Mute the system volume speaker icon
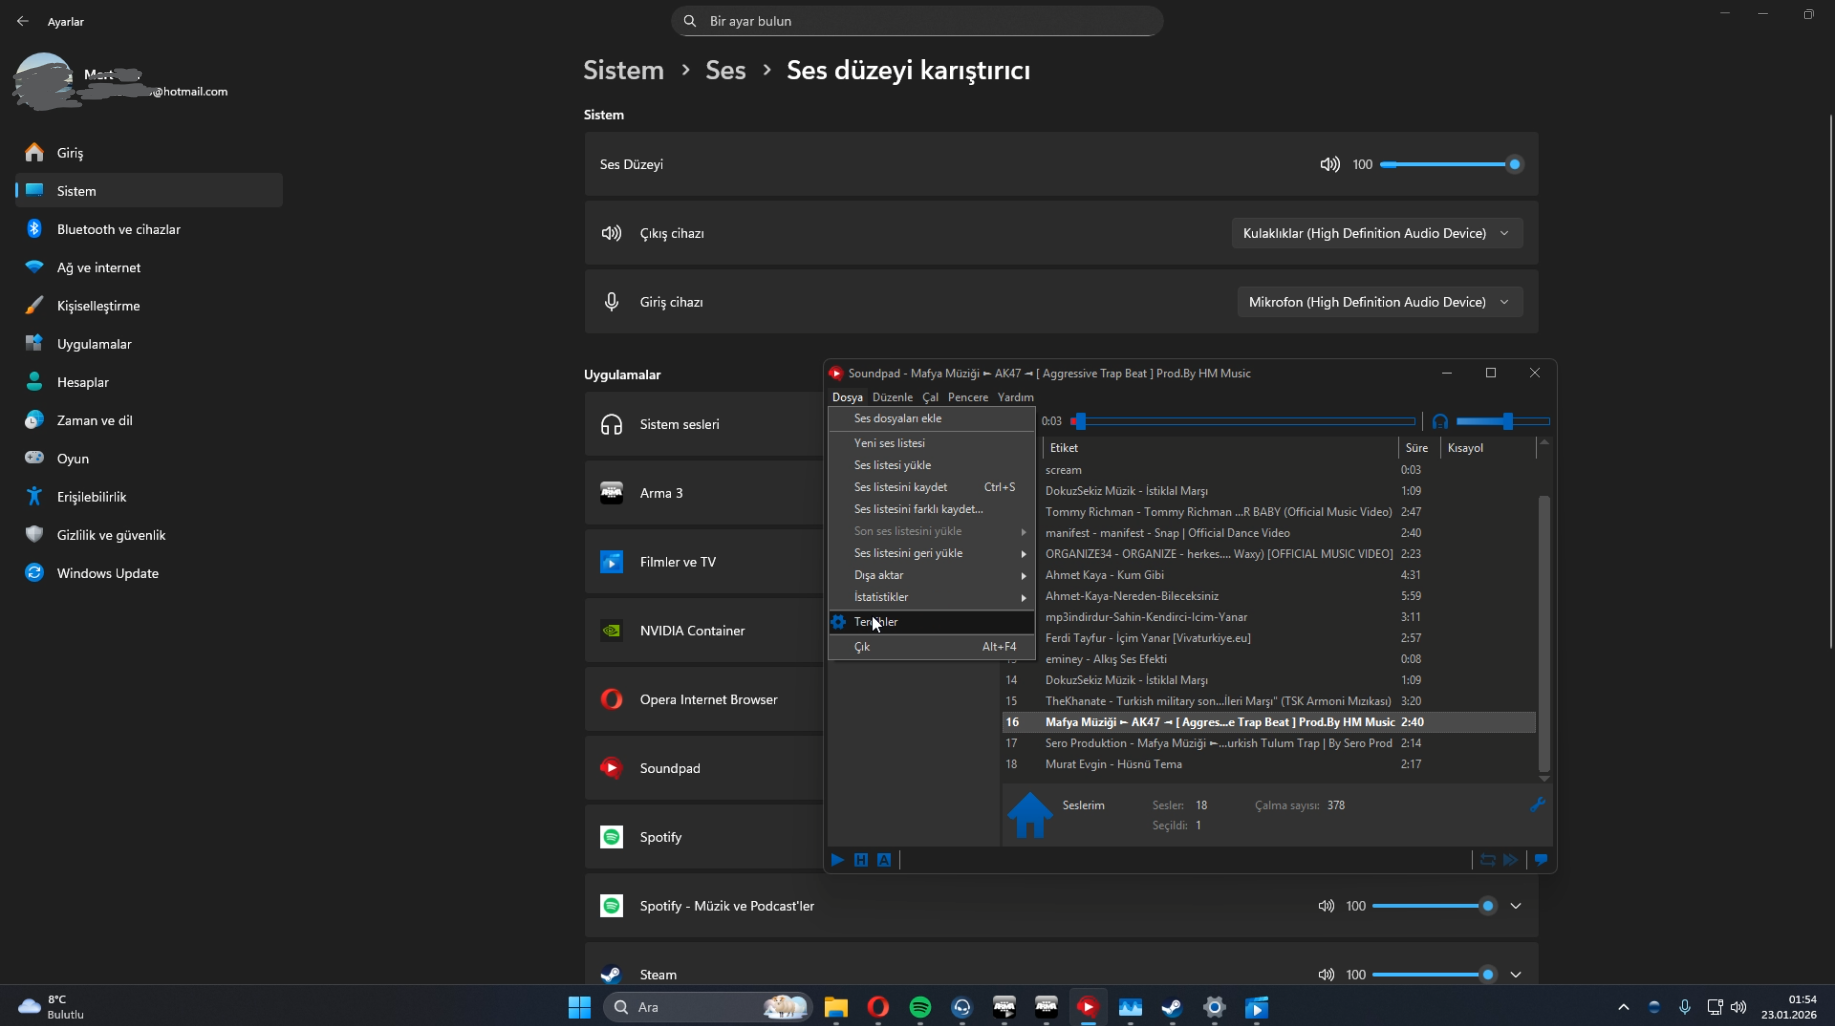 pyautogui.click(x=1329, y=164)
